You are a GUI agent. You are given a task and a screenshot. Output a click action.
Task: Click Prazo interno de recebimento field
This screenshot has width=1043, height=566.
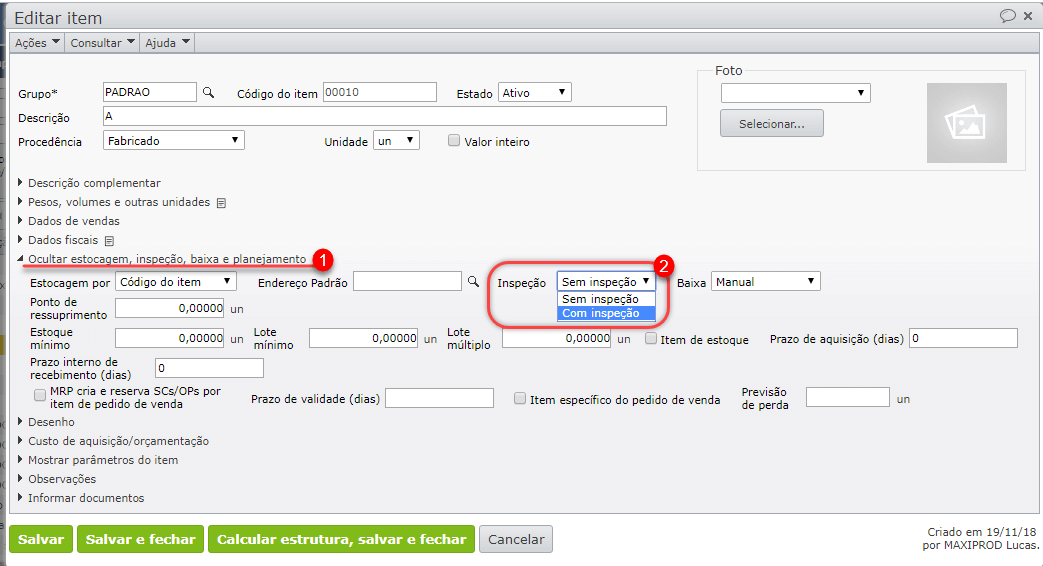210,368
